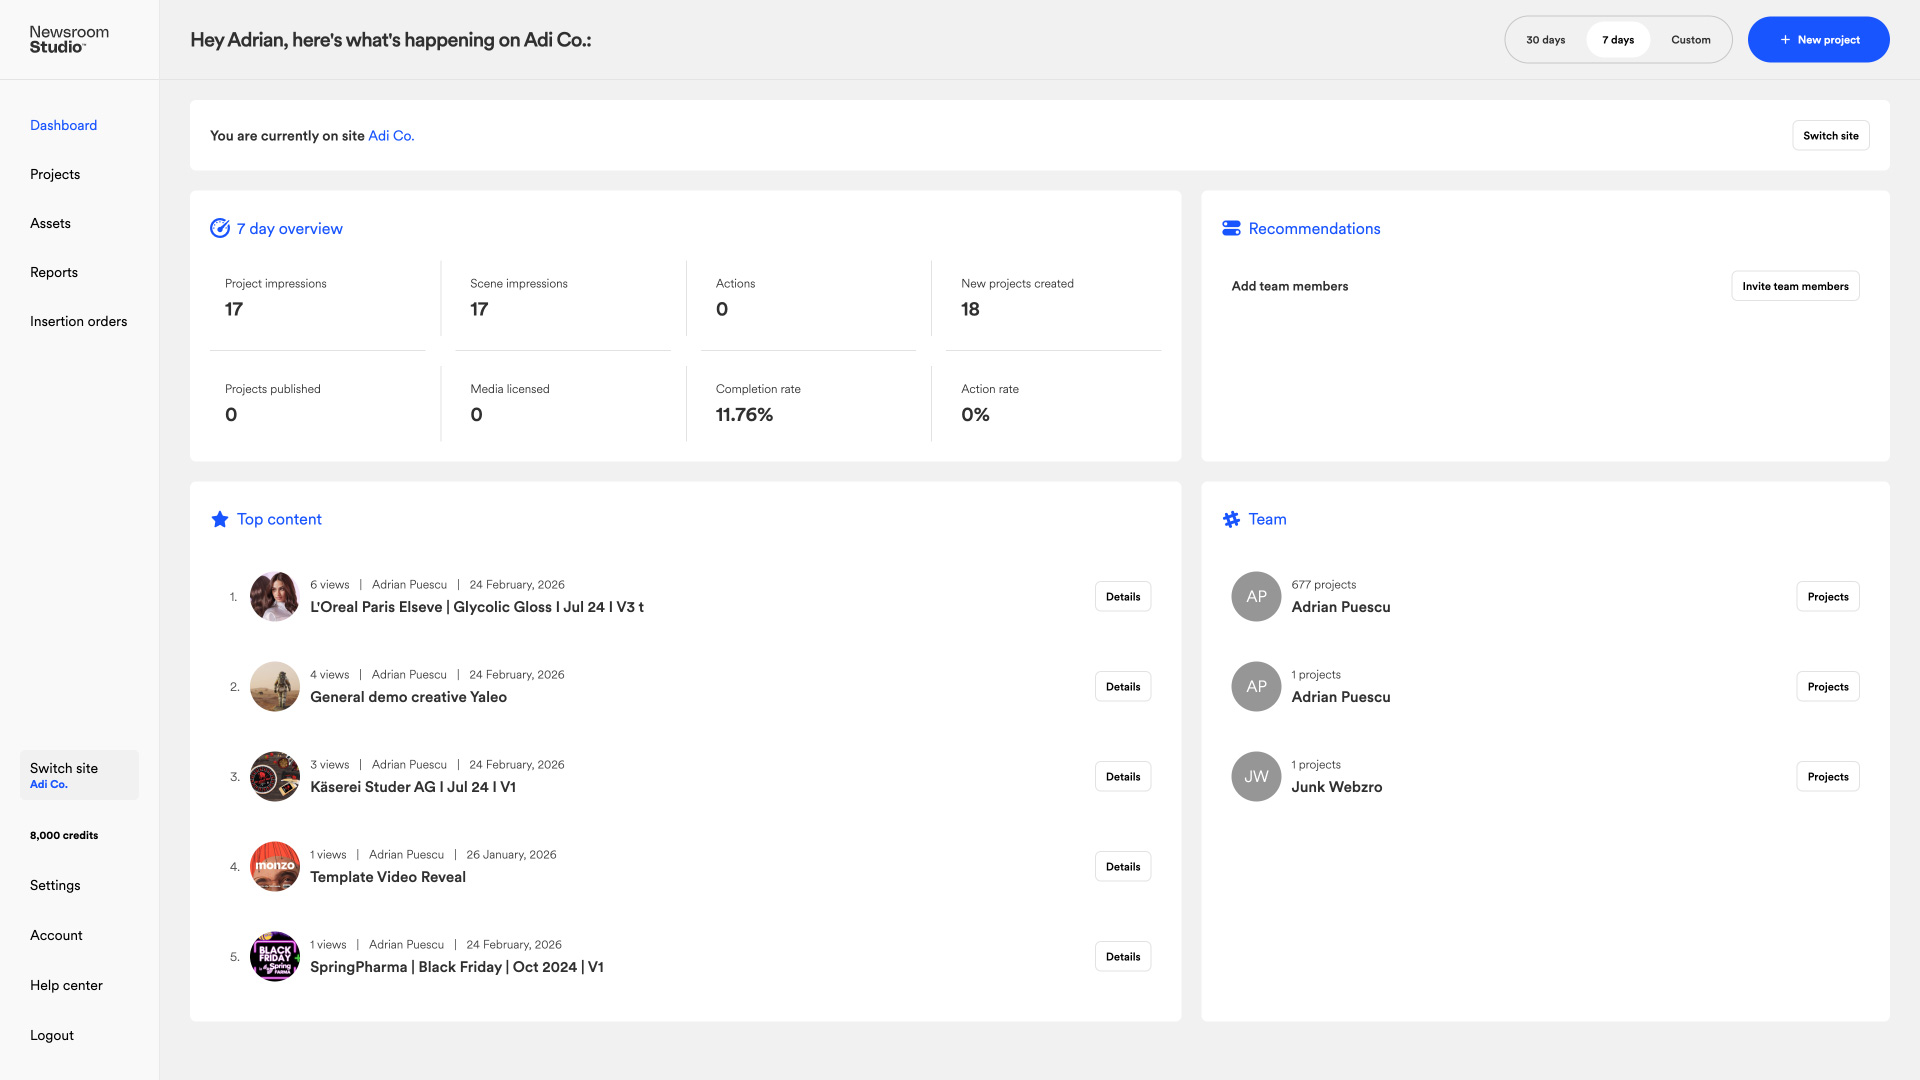
Task: Open the Adi Co. site link
Action: click(390, 136)
